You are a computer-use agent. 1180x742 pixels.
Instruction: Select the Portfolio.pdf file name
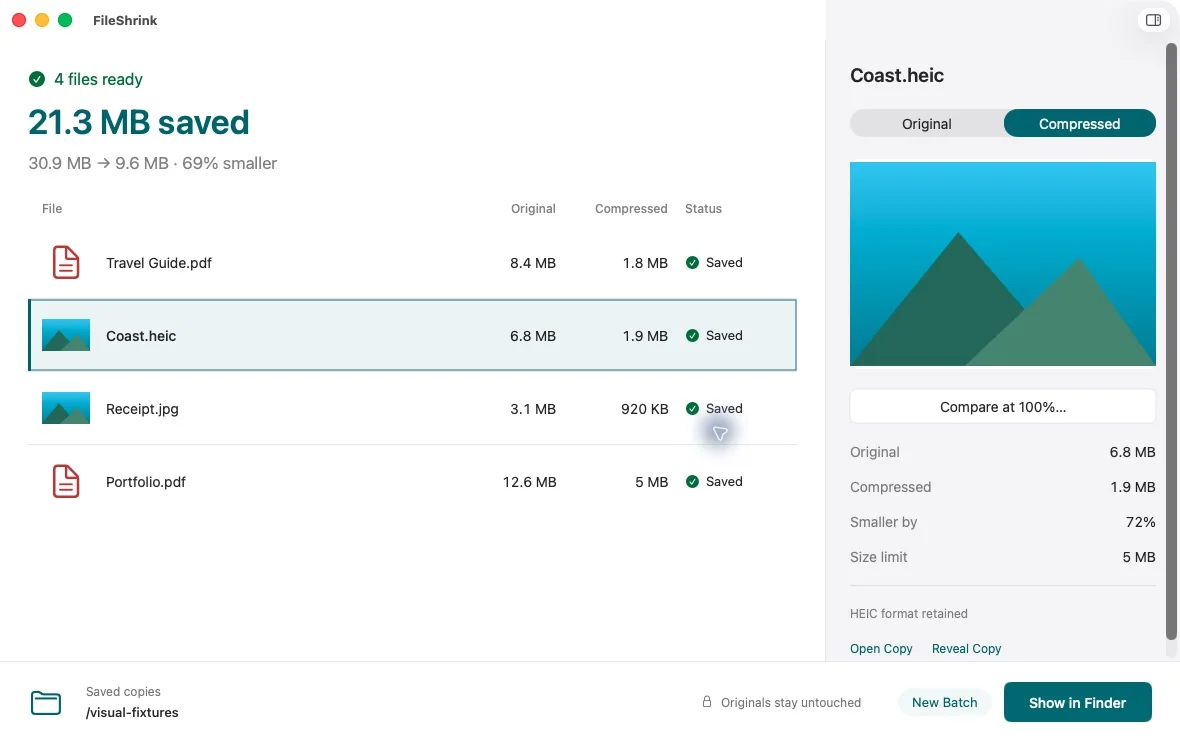146,482
